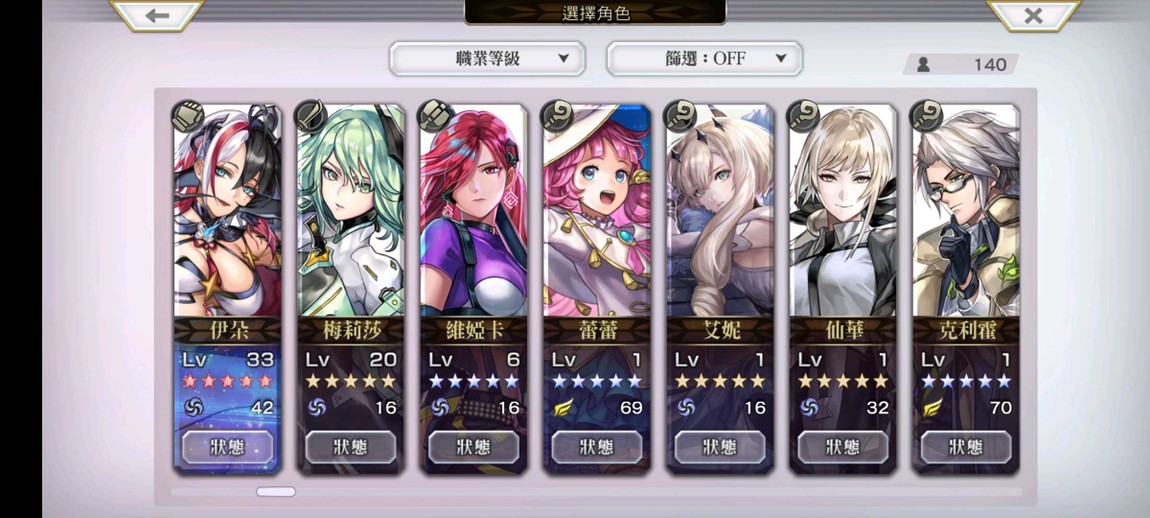Open 狀態 status for 蕾蕾
Image resolution: width=1150 pixels, height=518 pixels.
[597, 447]
